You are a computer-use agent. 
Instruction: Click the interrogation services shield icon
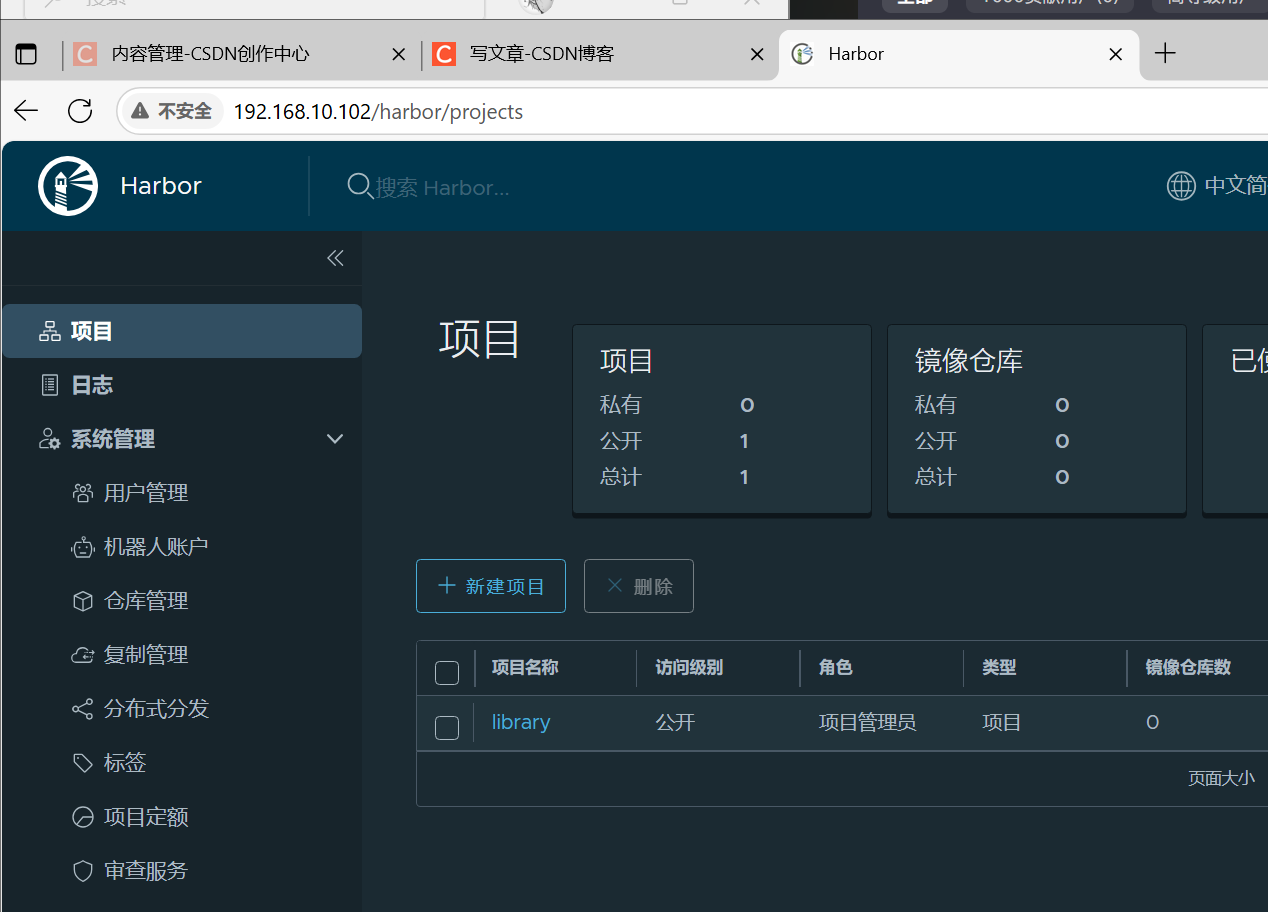83,871
